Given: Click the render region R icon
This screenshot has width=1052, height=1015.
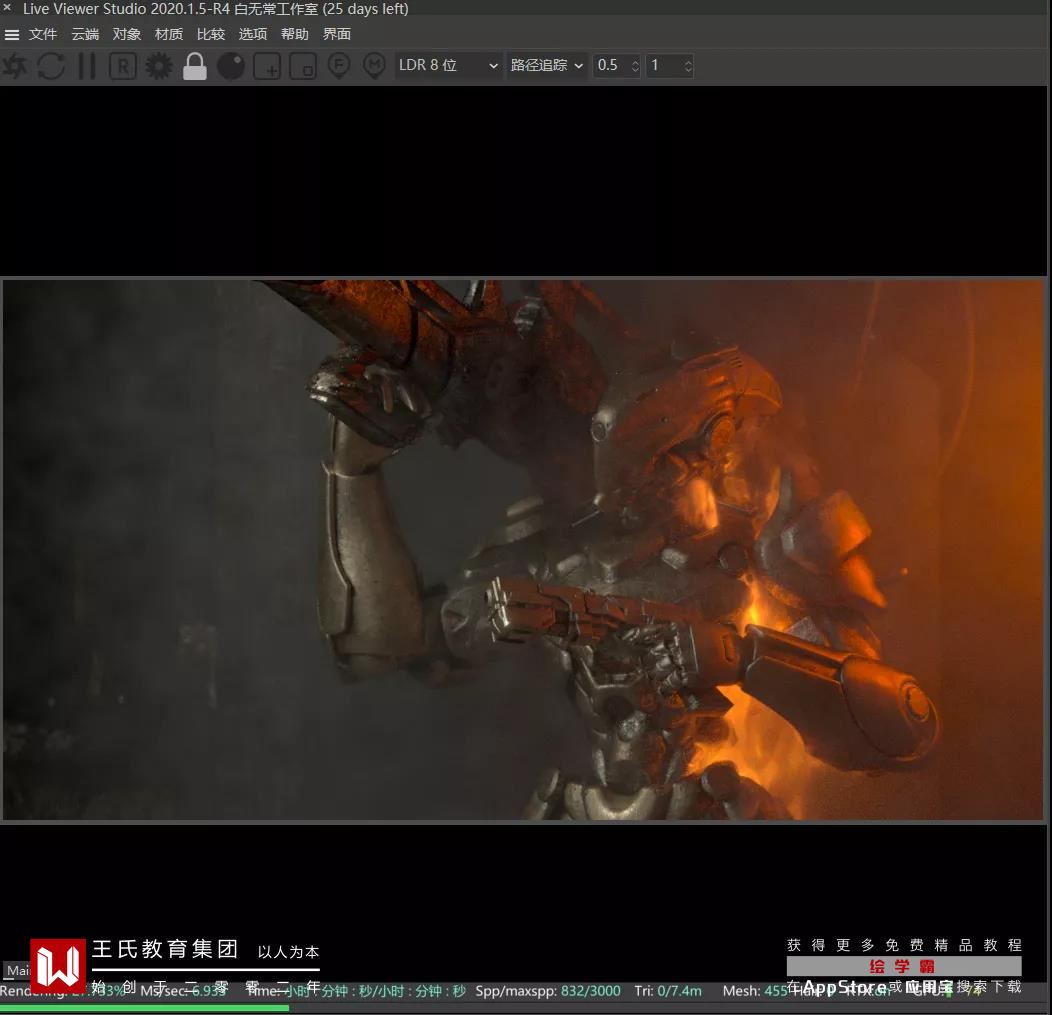Looking at the screenshot, I should pyautogui.click(x=123, y=66).
